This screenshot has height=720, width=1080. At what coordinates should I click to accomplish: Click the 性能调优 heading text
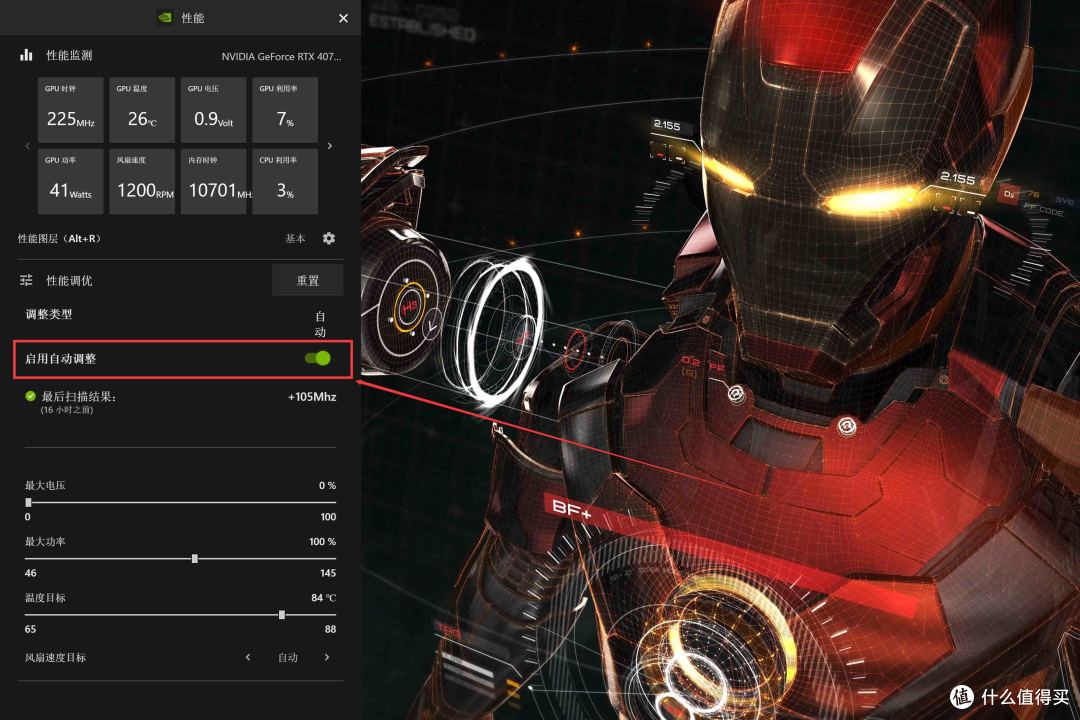[x=69, y=280]
